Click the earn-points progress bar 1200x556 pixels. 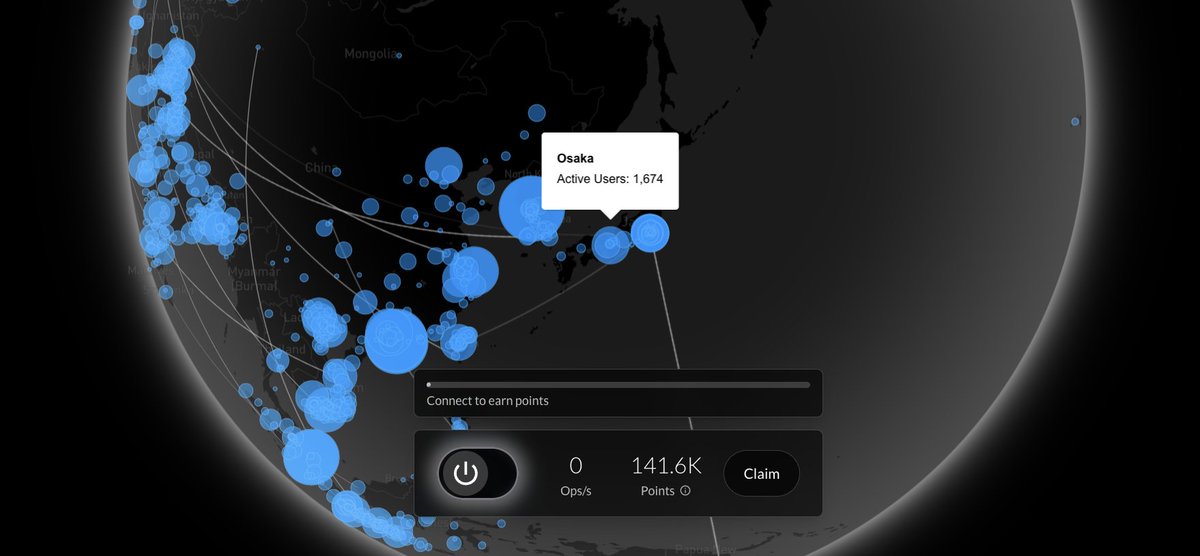(618, 384)
